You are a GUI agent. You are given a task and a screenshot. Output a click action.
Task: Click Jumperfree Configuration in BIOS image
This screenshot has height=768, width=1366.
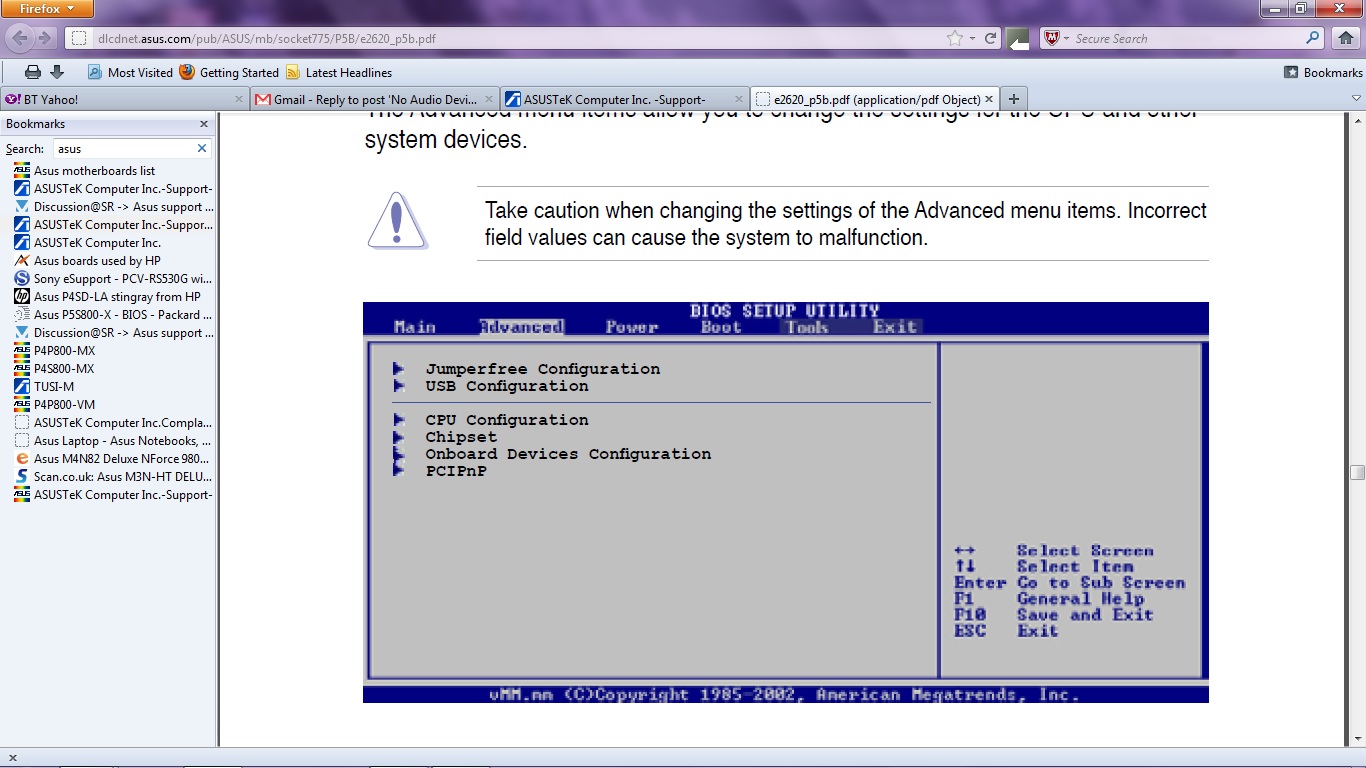tap(542, 369)
